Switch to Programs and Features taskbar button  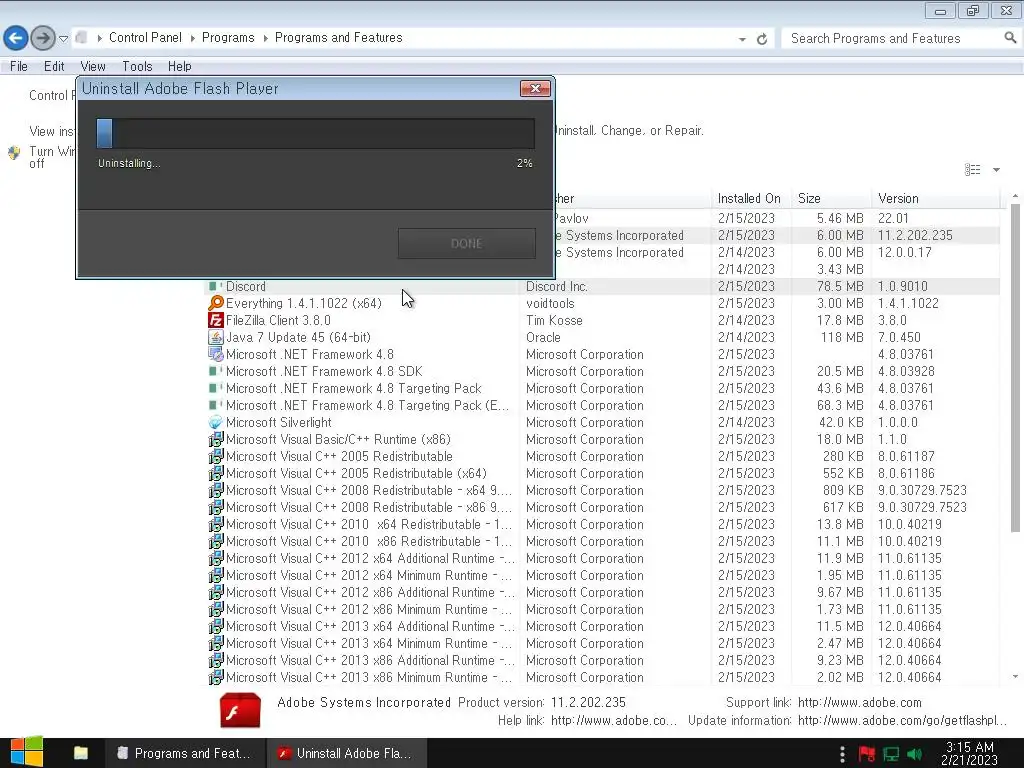point(185,753)
